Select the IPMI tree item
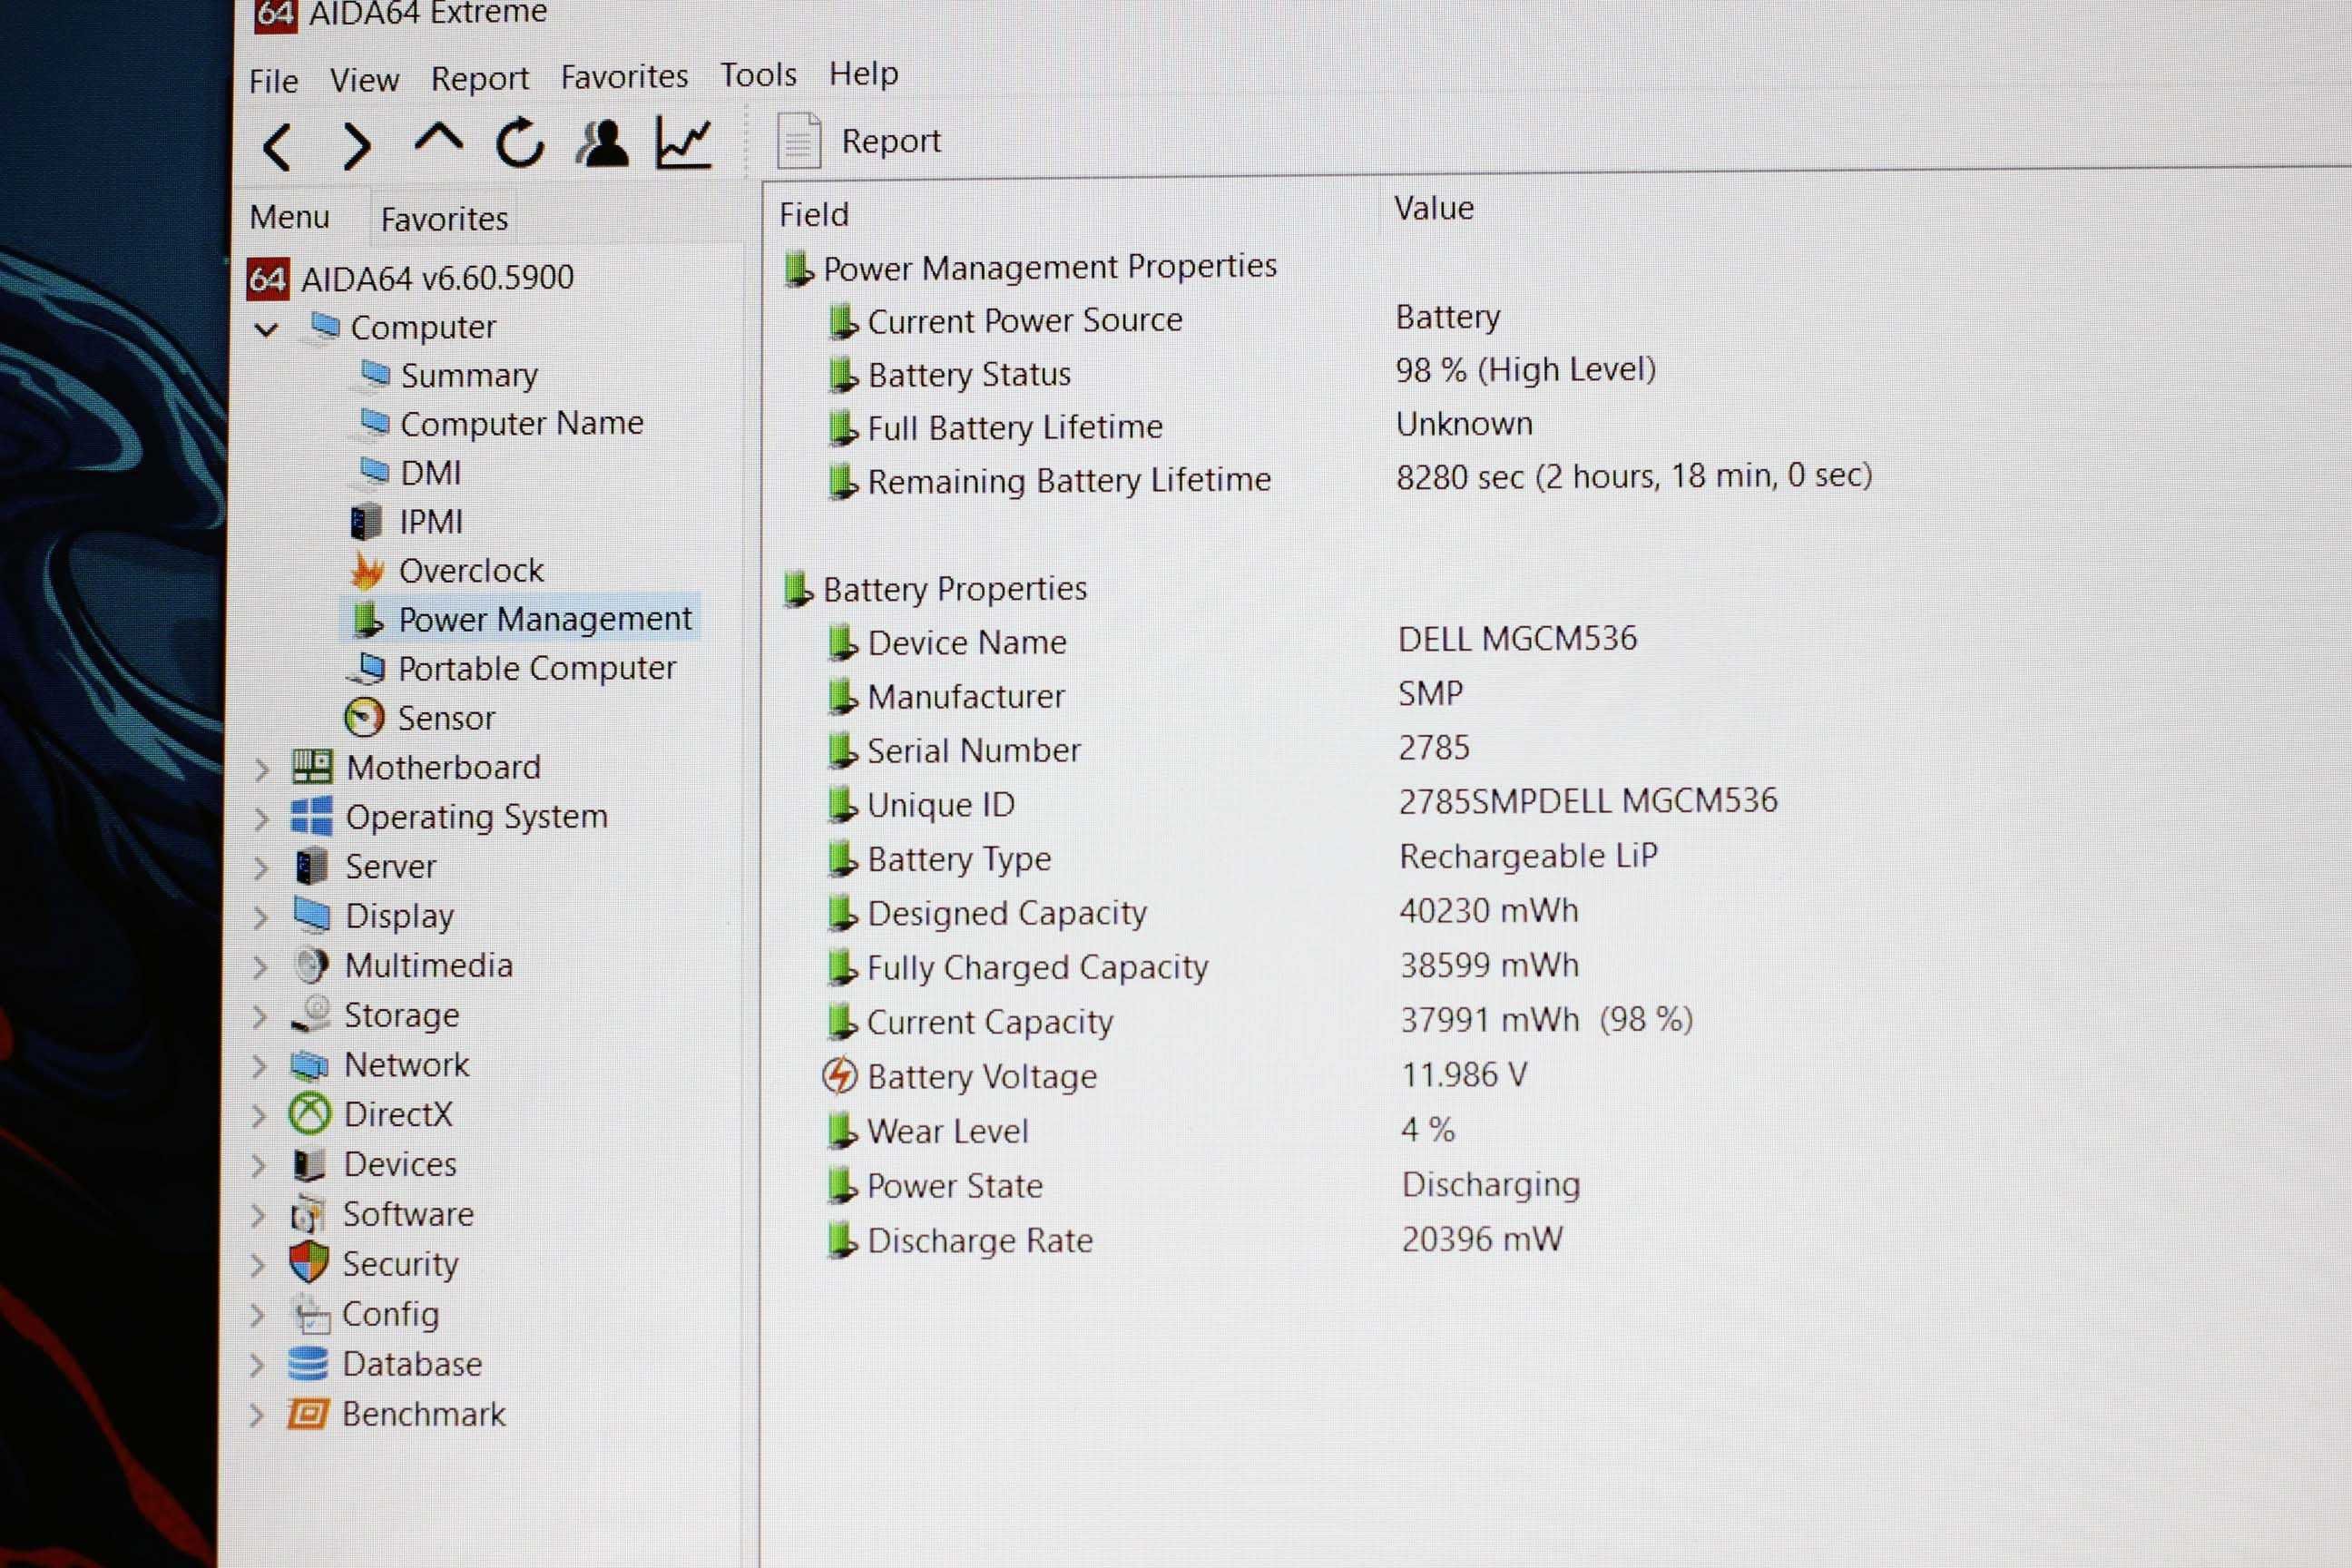The height and width of the screenshot is (1568, 2352). pos(406,521)
